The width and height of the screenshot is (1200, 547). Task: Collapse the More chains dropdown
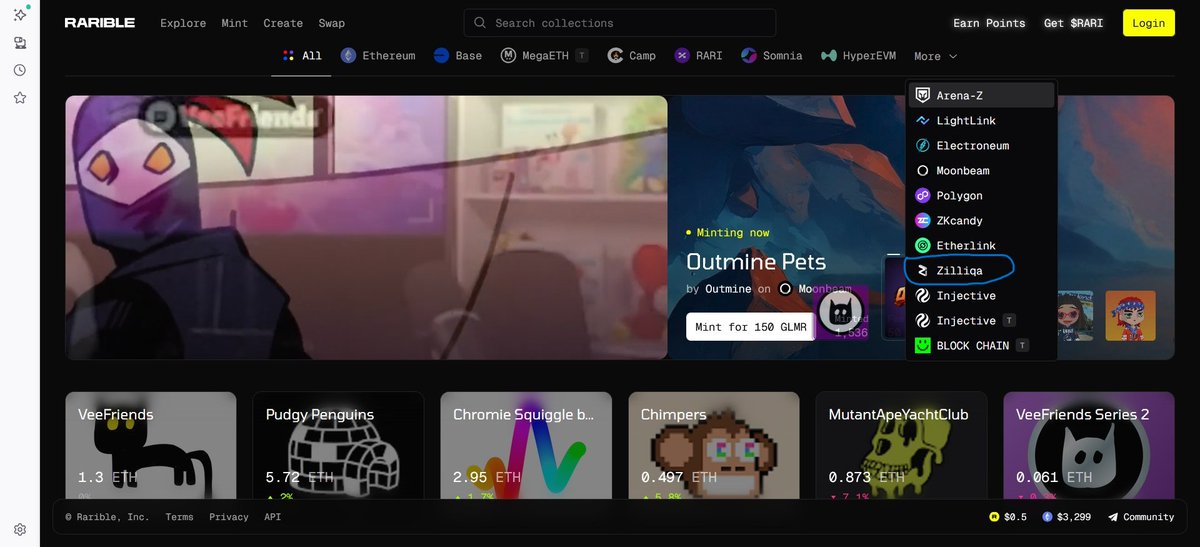(935, 56)
